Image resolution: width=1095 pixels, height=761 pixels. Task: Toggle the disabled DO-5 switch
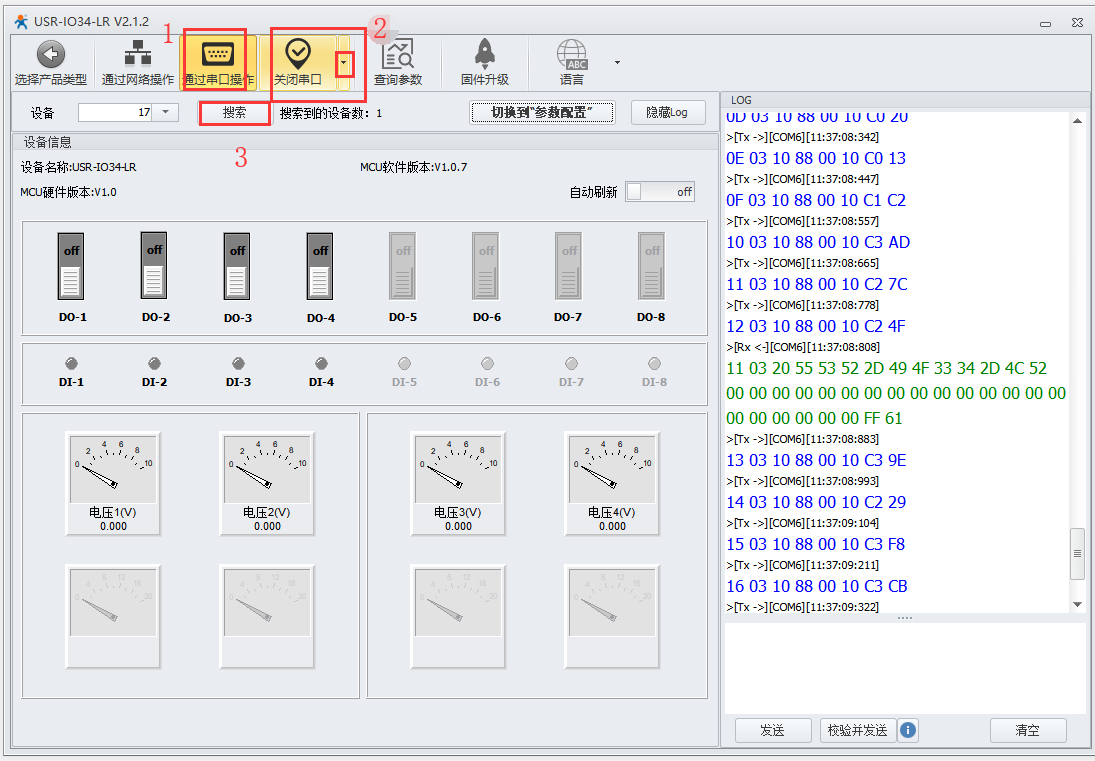coord(402,266)
